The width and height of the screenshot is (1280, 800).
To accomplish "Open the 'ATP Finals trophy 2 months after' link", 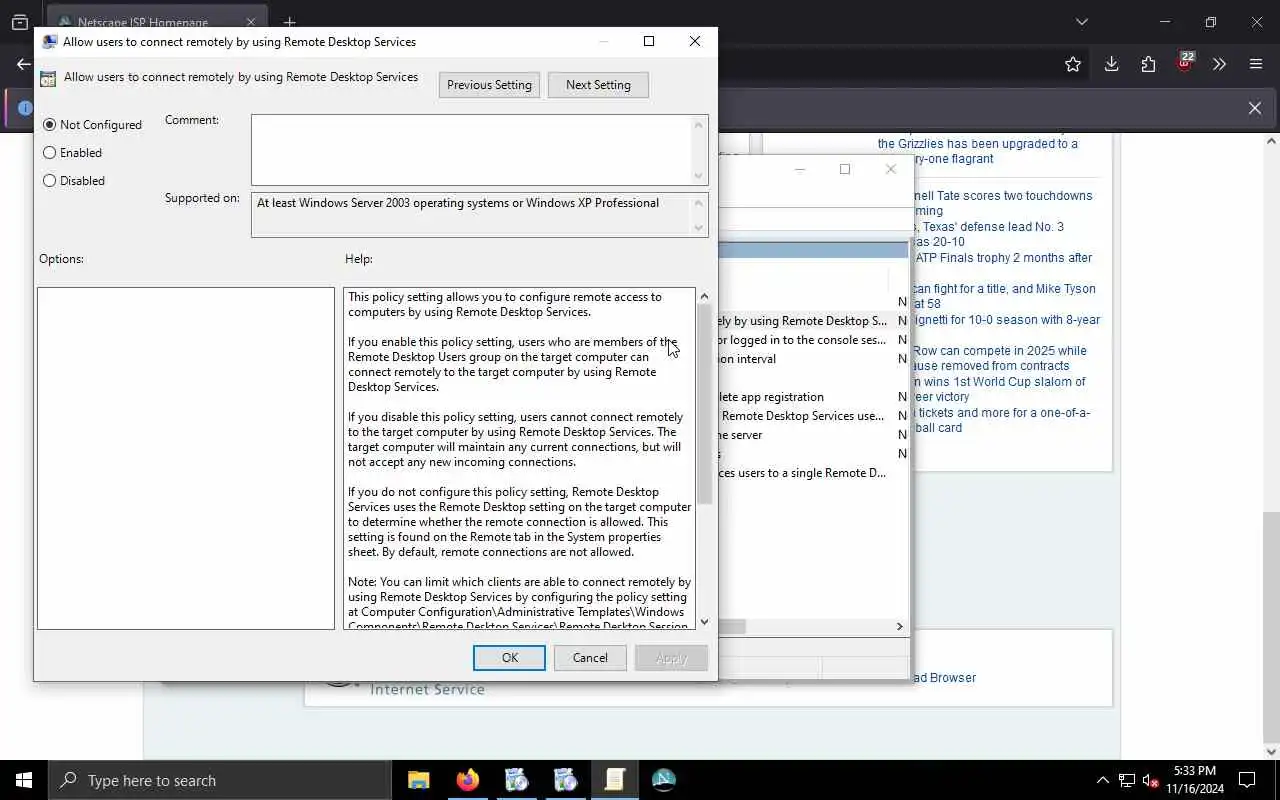I will click(x=1004, y=258).
